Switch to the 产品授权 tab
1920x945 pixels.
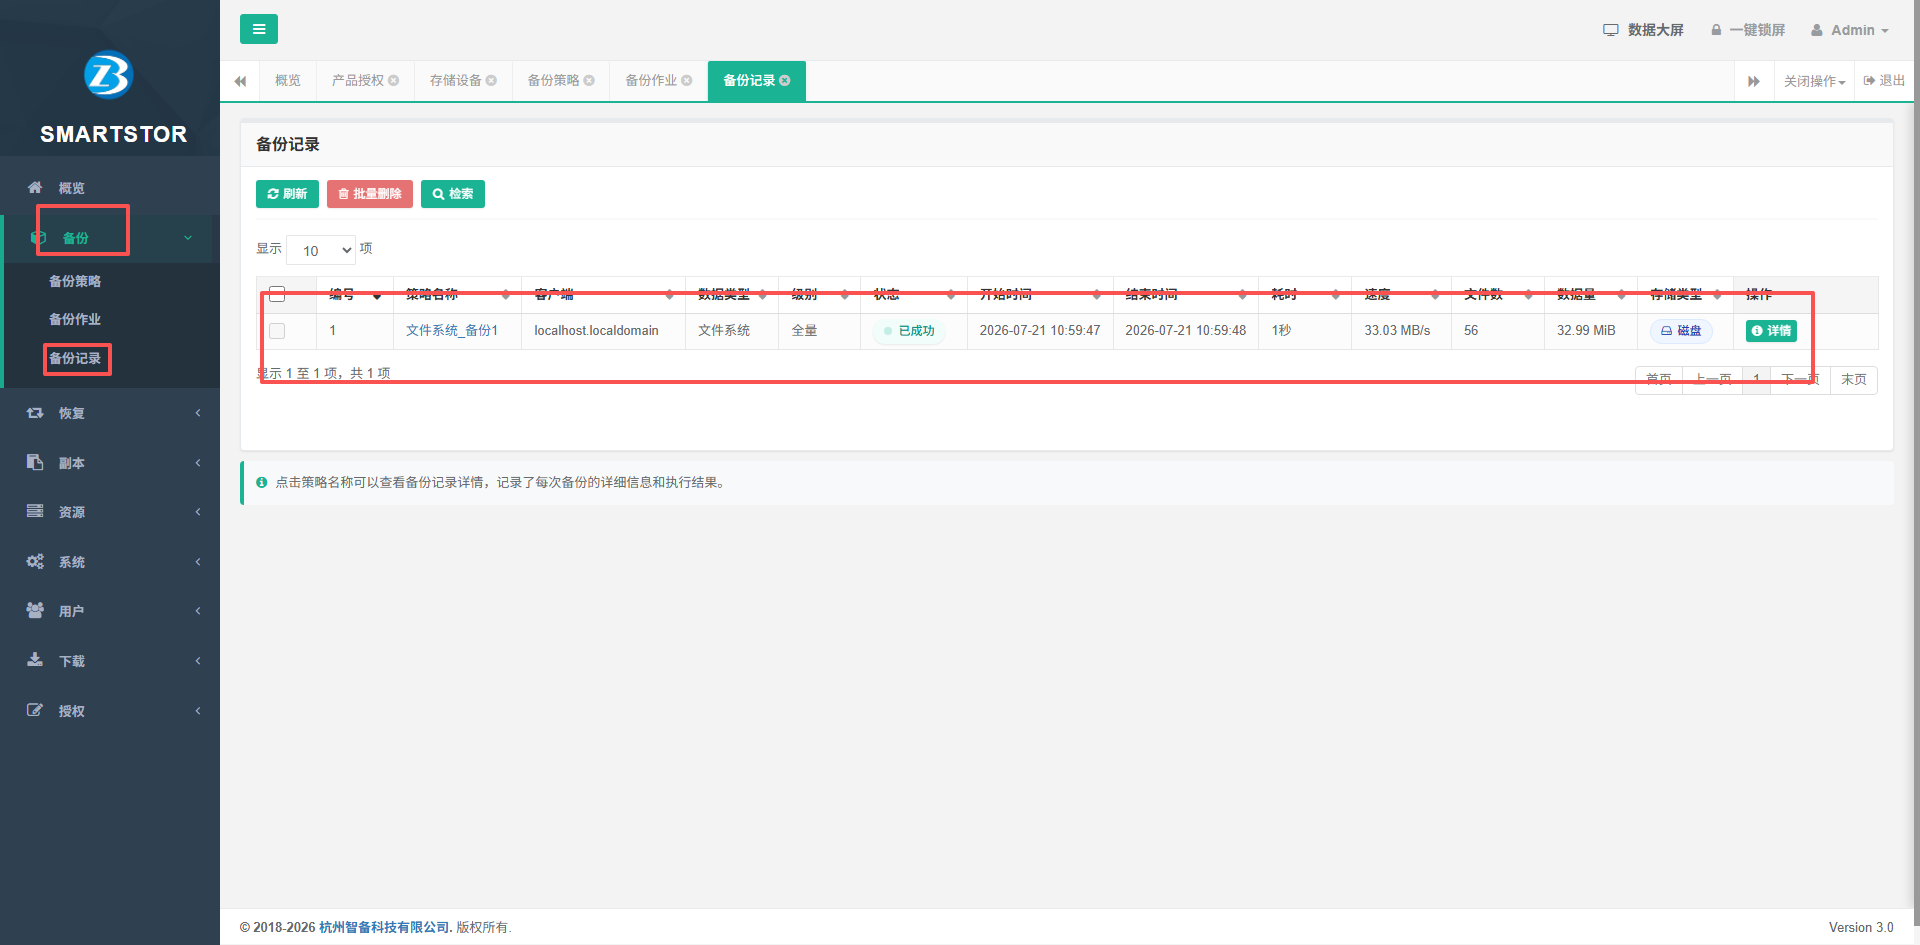pos(357,80)
